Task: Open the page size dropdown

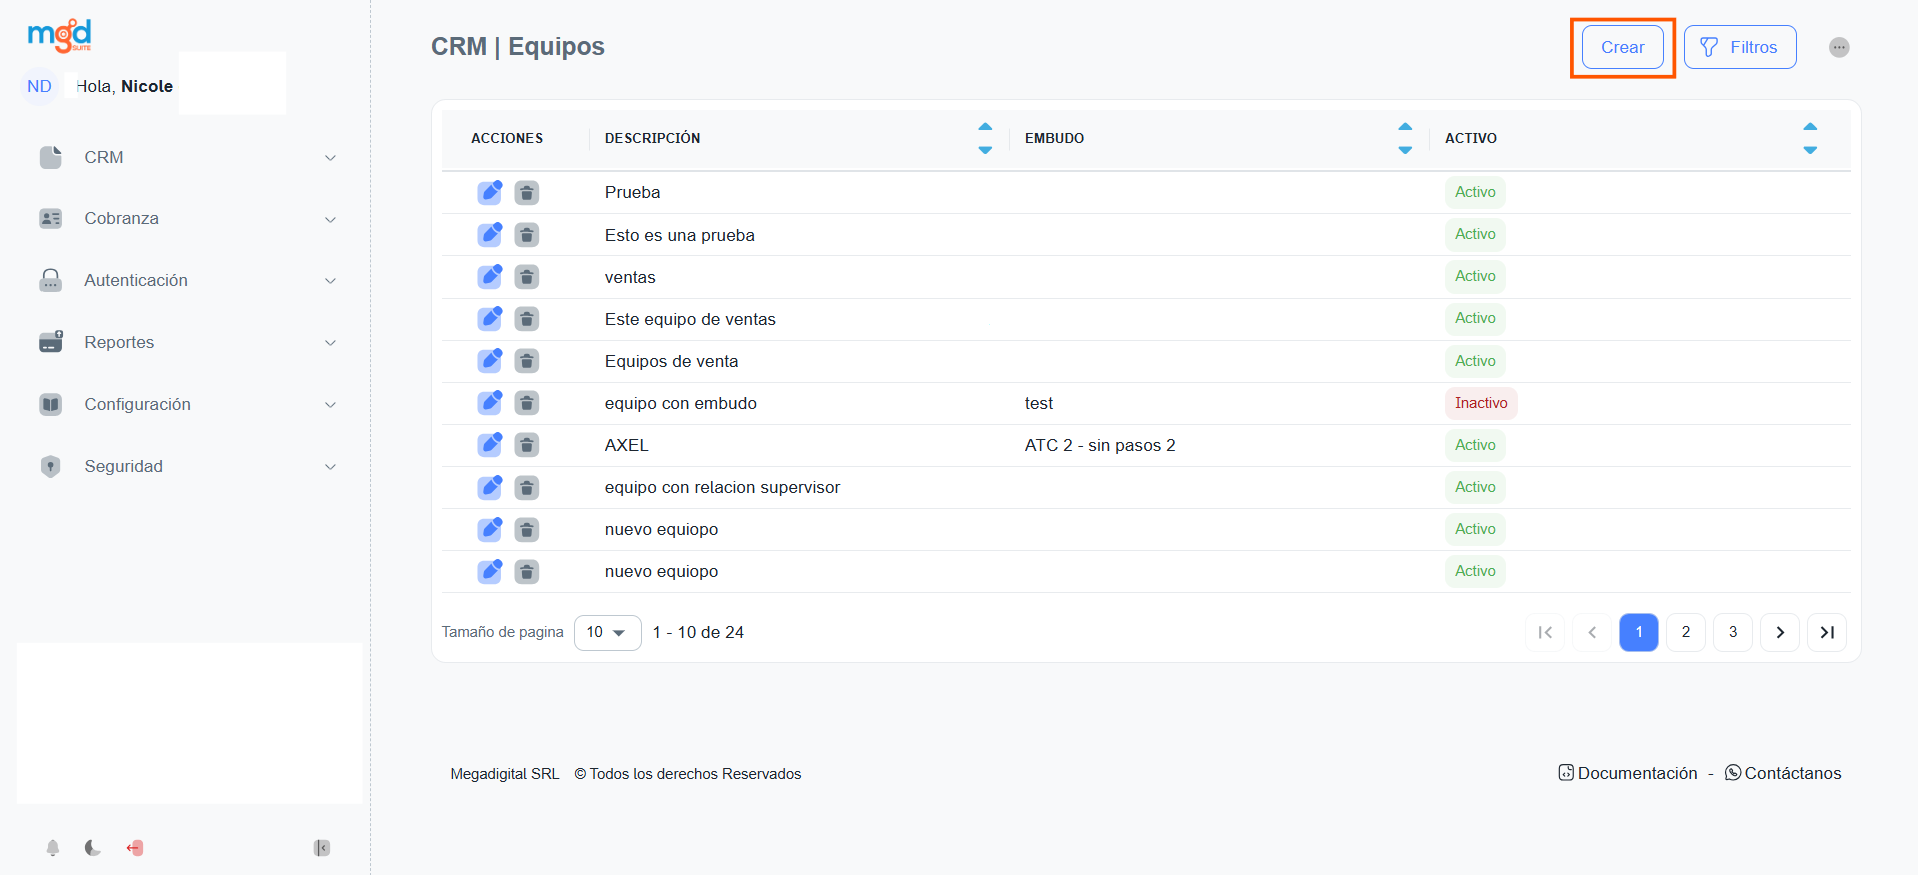Action: point(607,632)
